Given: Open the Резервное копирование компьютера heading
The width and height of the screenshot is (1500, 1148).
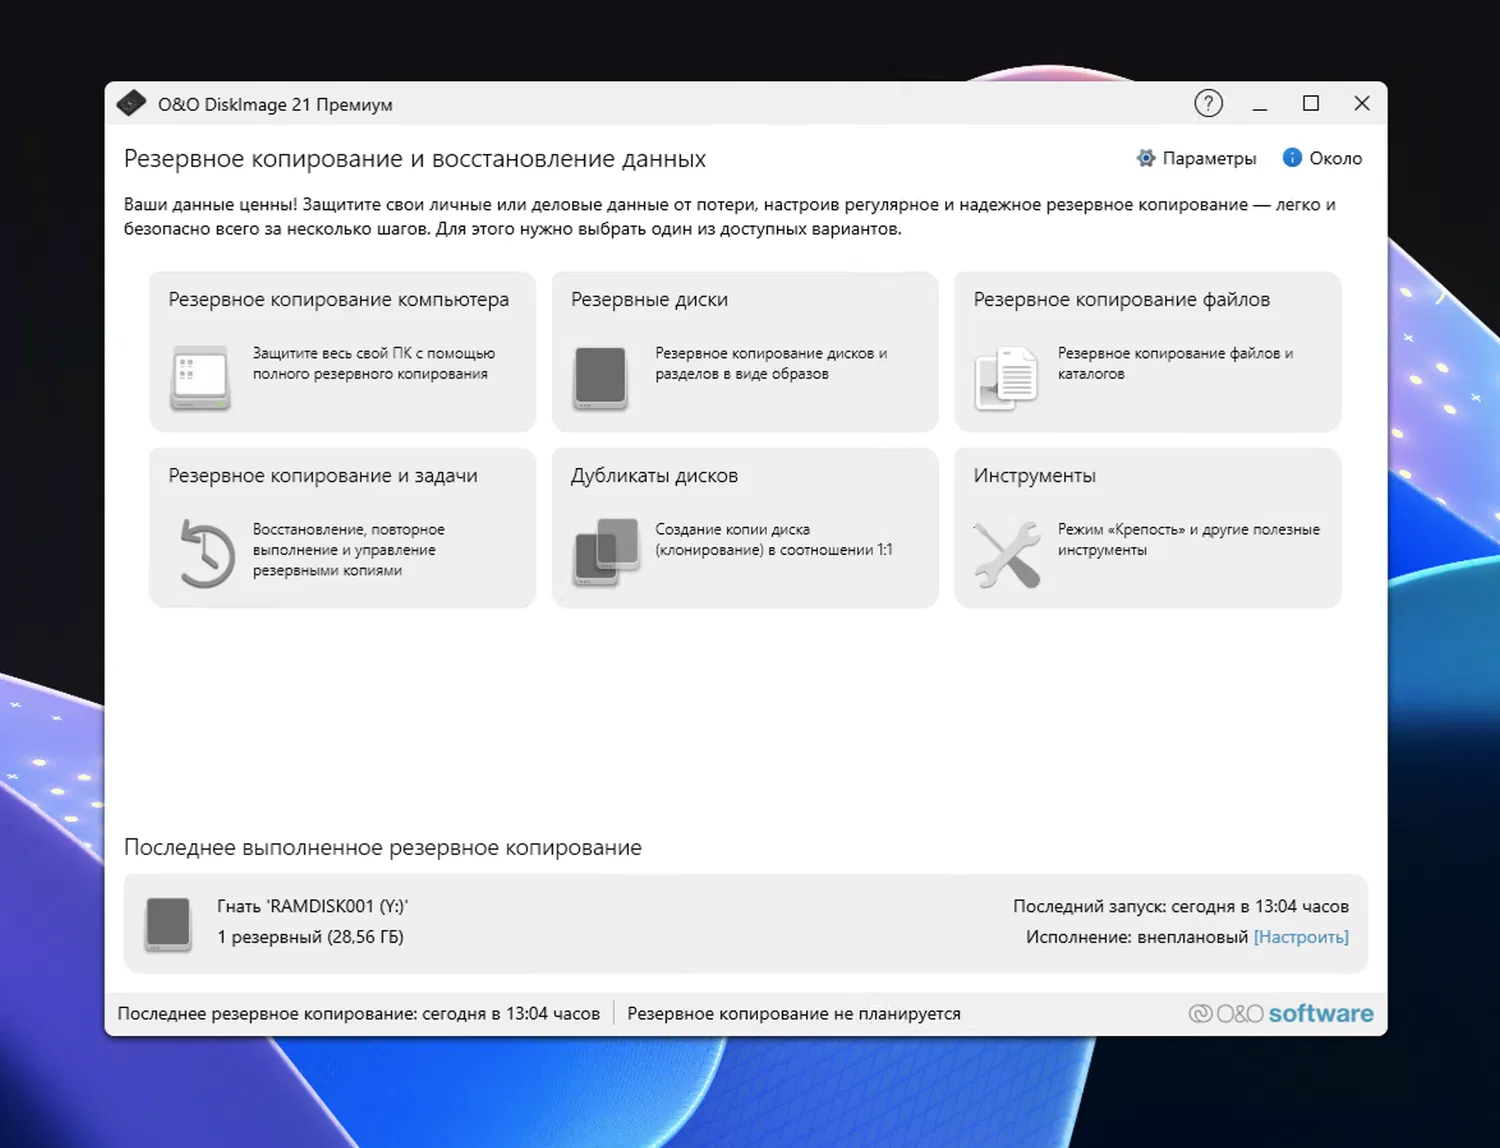Looking at the screenshot, I should point(338,299).
